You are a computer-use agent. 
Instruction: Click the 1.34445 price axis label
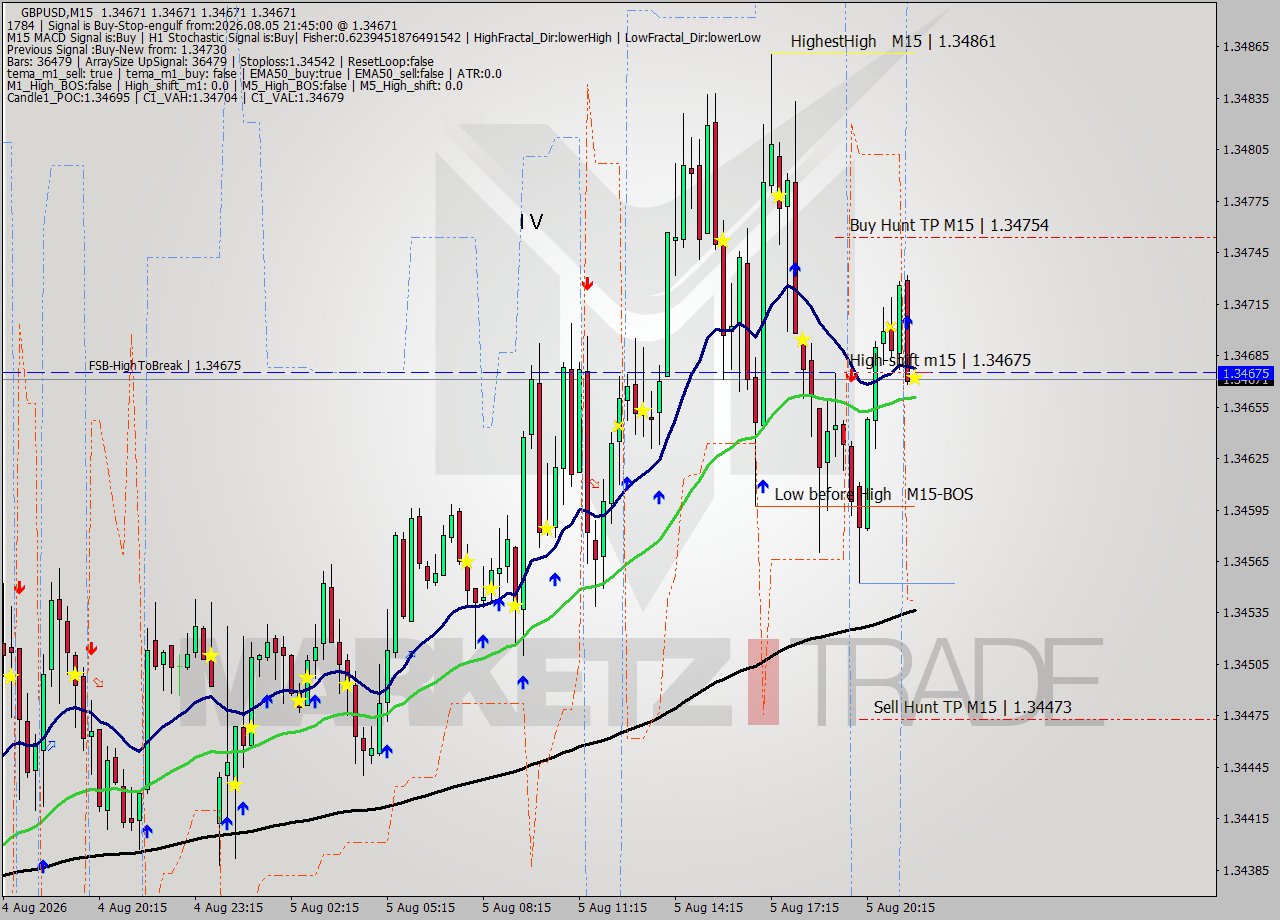(1245, 767)
